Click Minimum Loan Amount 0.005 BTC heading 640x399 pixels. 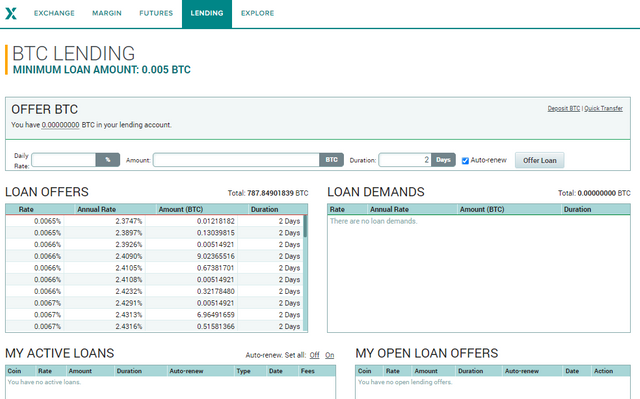pyautogui.click(x=102, y=70)
